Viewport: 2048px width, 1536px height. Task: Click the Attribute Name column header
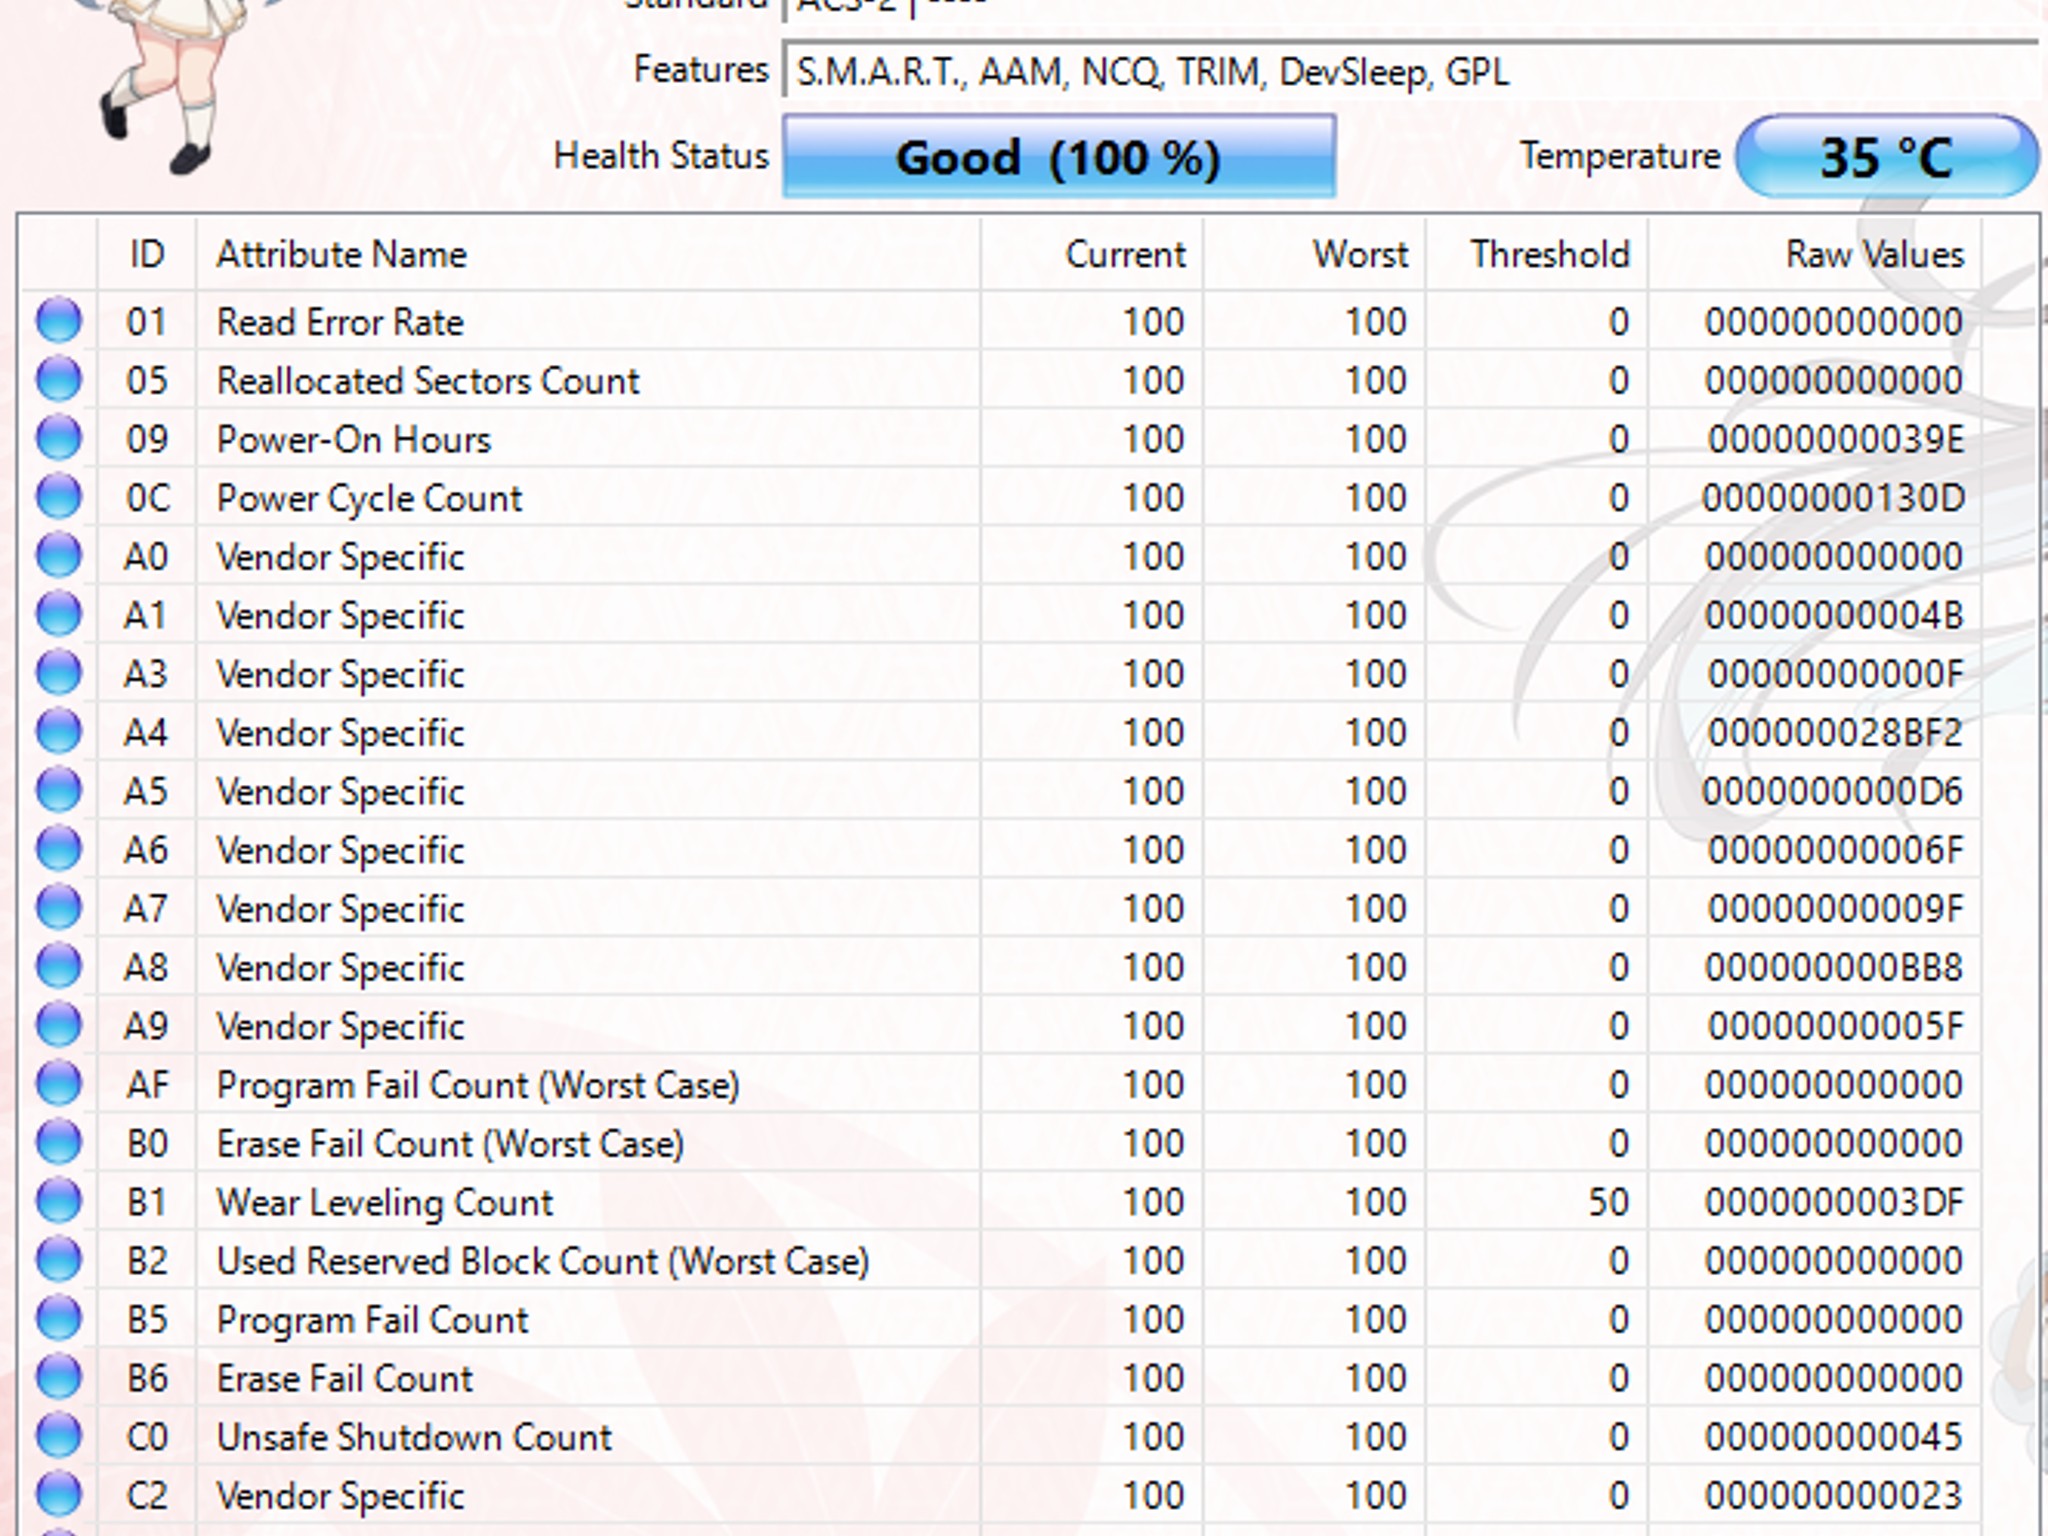pos(588,254)
